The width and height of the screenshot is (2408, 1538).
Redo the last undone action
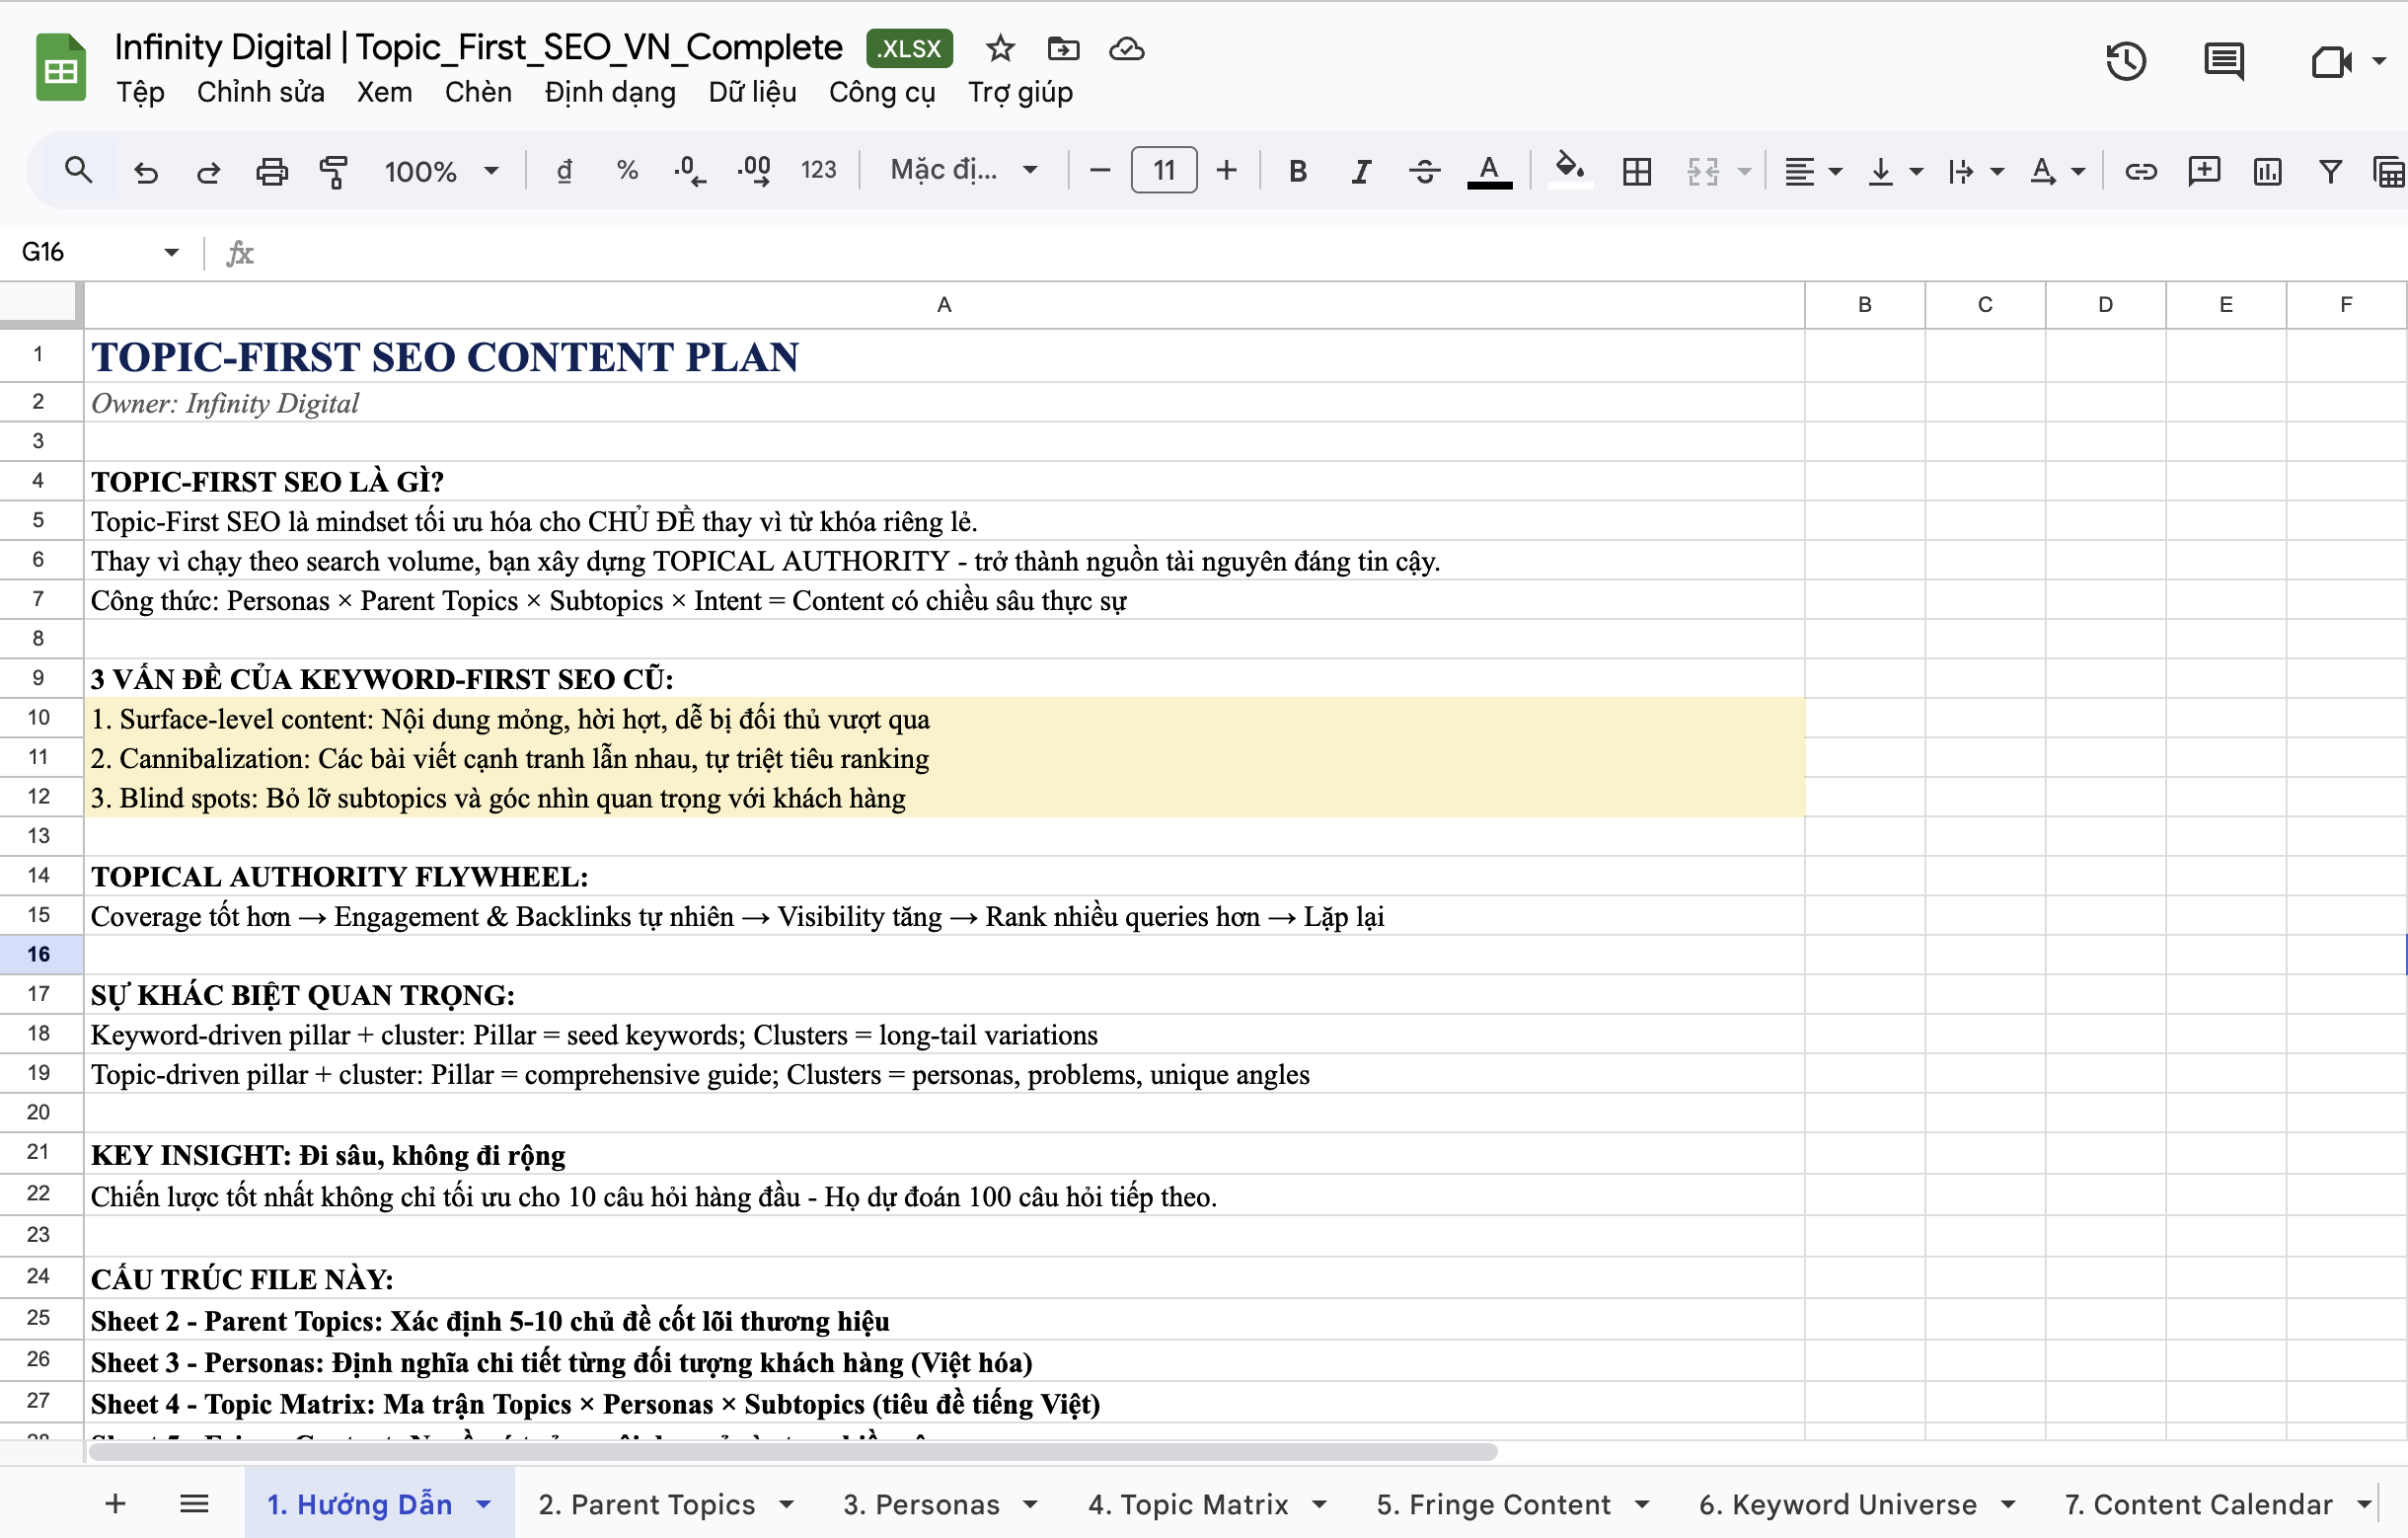click(x=208, y=172)
